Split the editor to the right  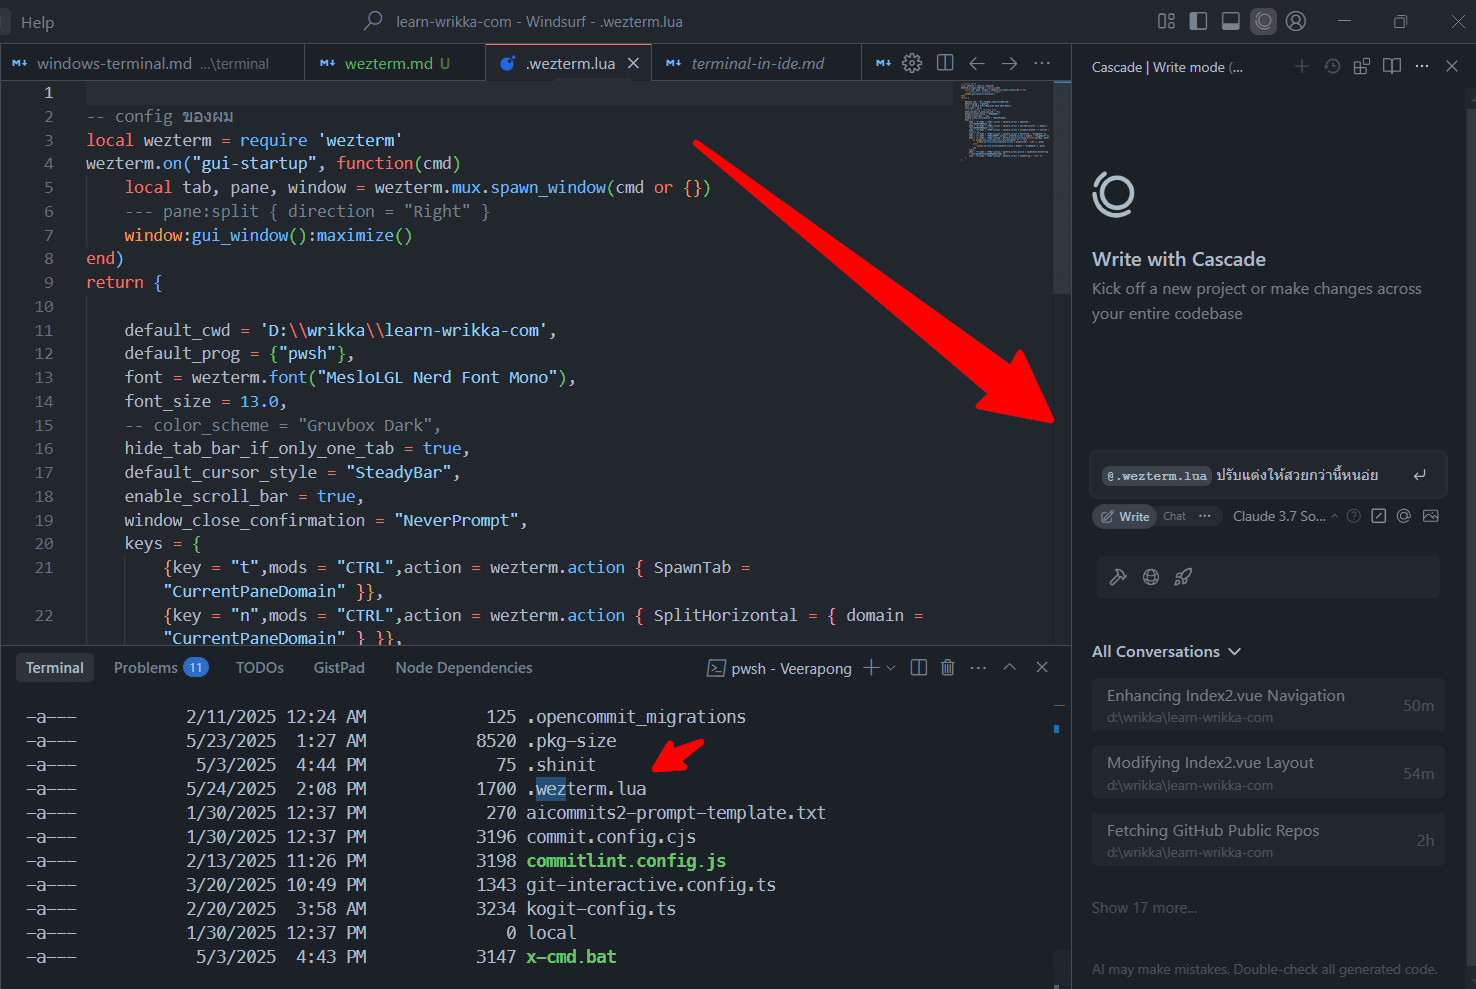(945, 63)
